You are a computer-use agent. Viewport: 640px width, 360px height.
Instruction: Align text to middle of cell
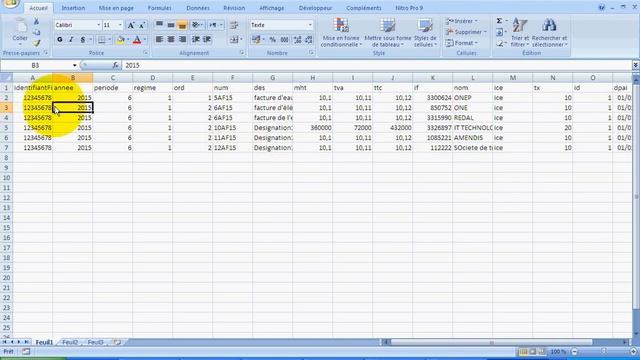pyautogui.click(x=171, y=25)
